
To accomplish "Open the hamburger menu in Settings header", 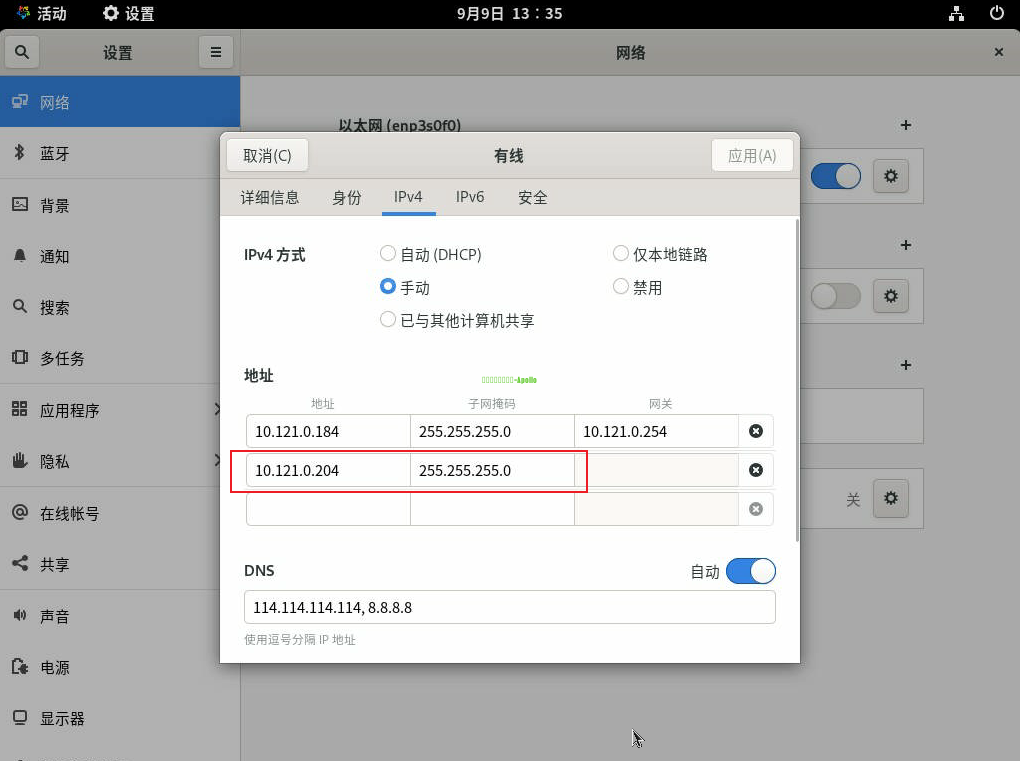I will [215, 52].
